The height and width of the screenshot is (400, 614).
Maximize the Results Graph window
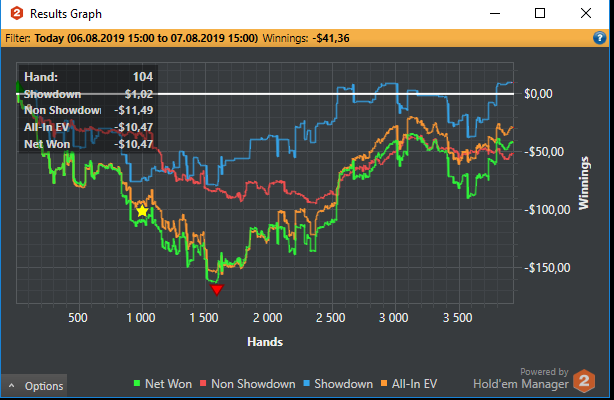click(x=540, y=13)
